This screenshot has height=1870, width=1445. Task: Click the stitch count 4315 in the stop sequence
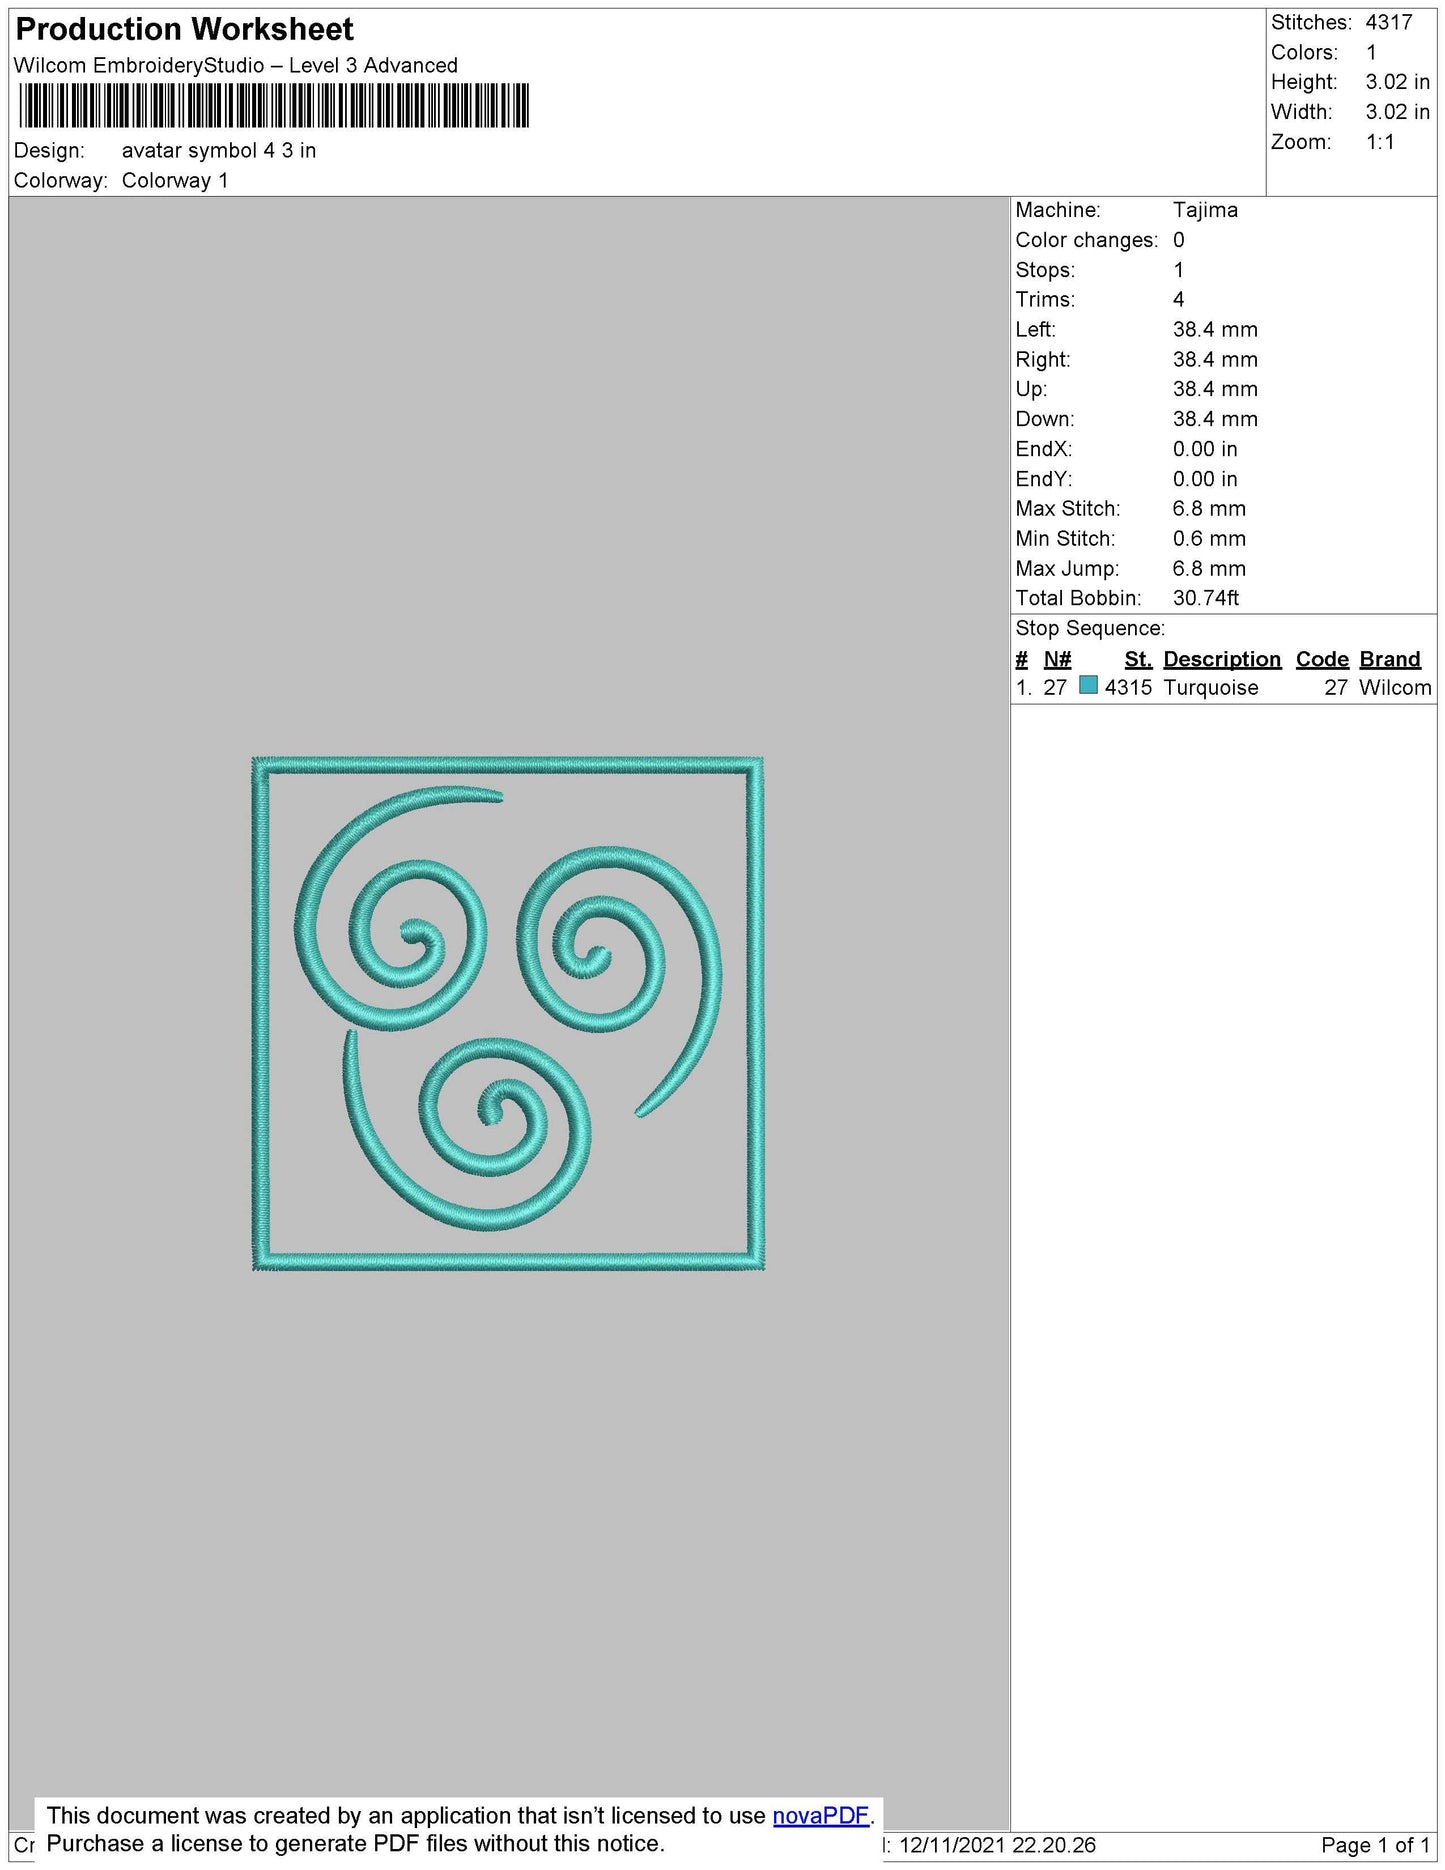[x=1128, y=688]
